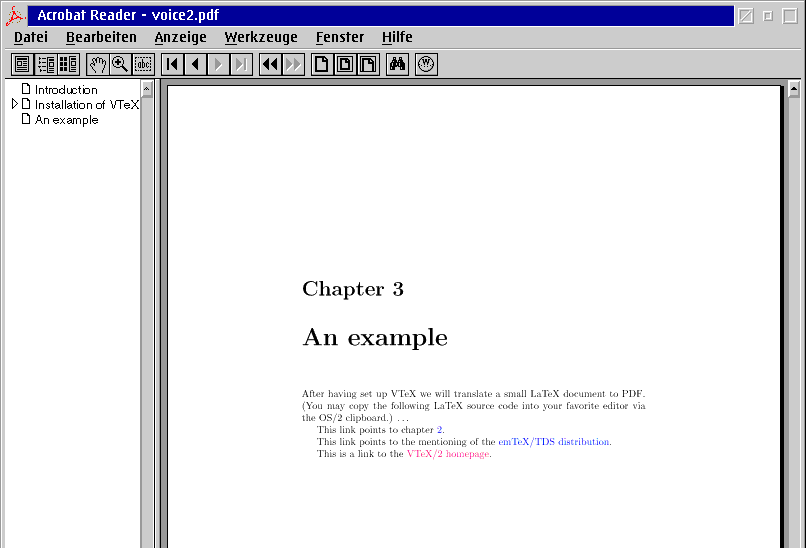Click the Chapter 3 heading text
This screenshot has height=548, width=806.
click(353, 289)
